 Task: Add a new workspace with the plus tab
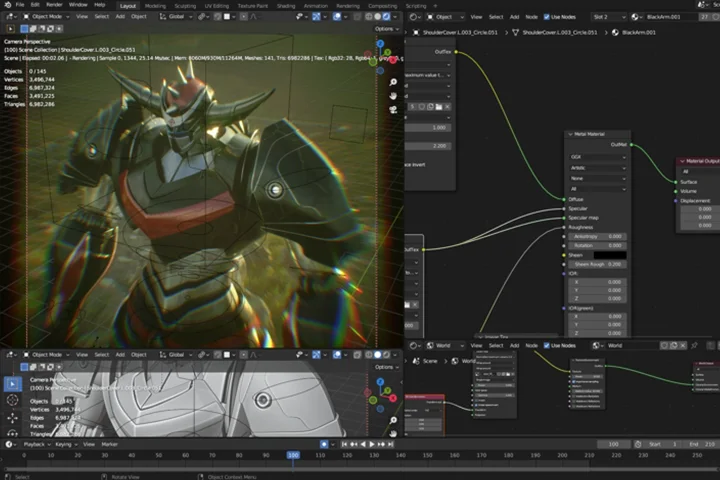pos(435,6)
